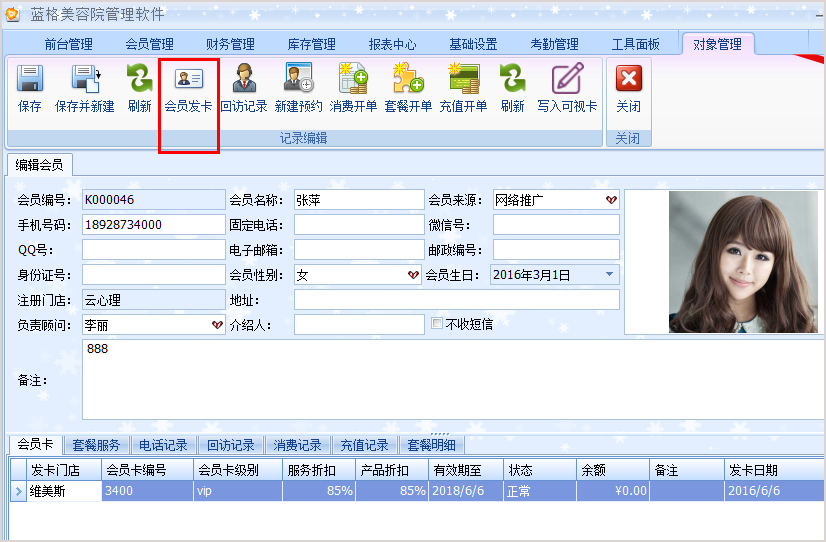826x542 pixels.
Task: Open the 回访记录 bottom tab
Action: 231,445
